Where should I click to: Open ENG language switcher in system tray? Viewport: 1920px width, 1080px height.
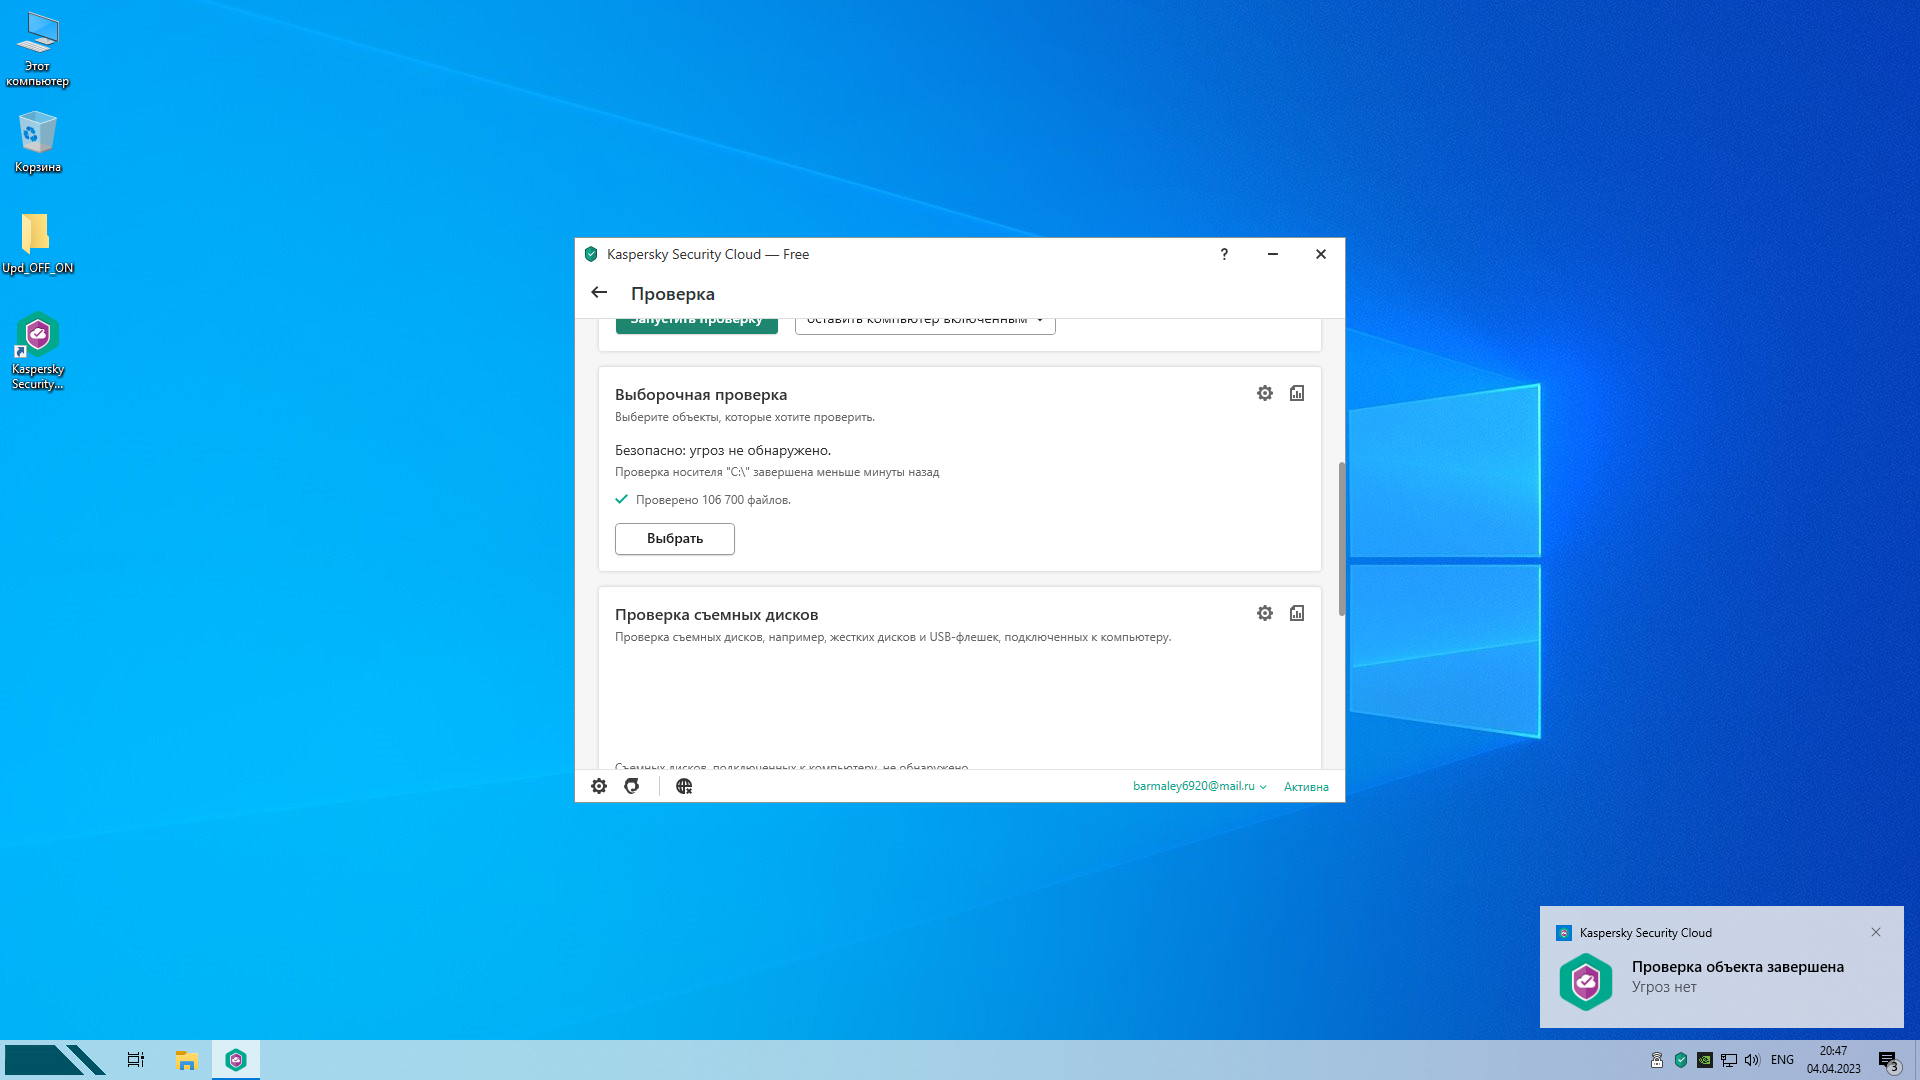1782,1061
